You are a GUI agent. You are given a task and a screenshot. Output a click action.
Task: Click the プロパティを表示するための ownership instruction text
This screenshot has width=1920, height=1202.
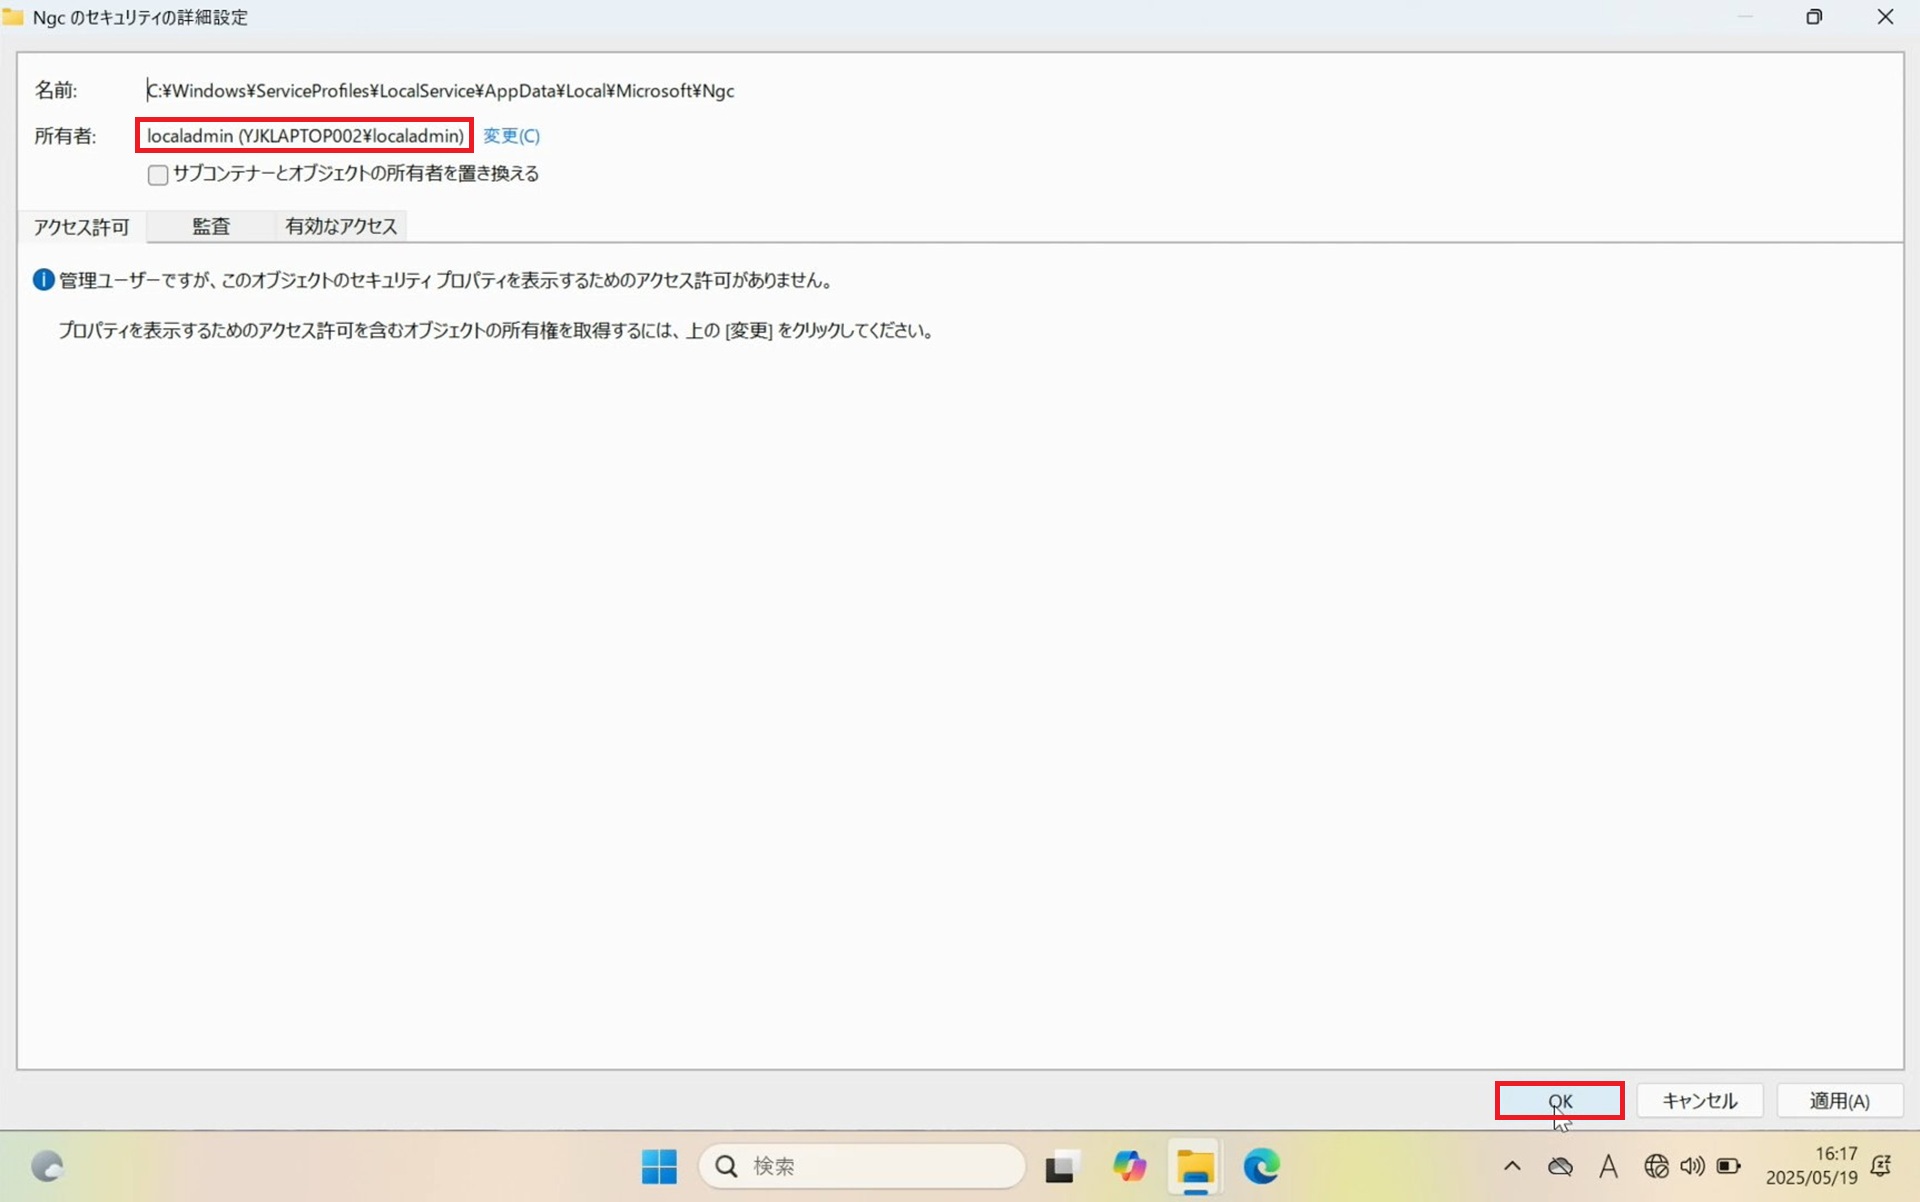coord(497,331)
